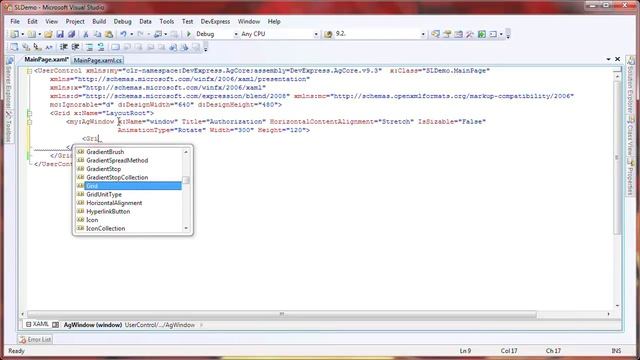This screenshot has width=640, height=360.
Task: Open the Undo history dropdown arrow
Action: pyautogui.click(x=131, y=34)
